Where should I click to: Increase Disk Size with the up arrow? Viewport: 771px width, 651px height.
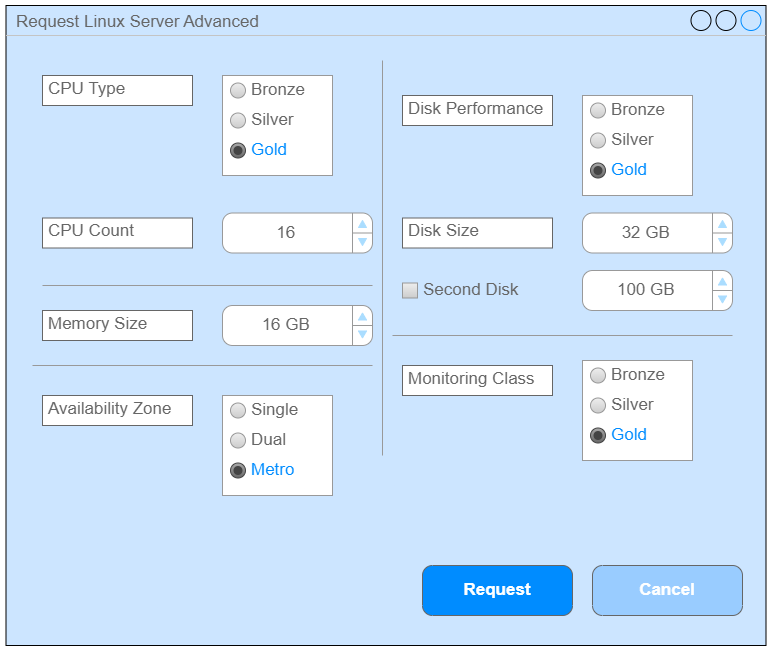click(722, 223)
